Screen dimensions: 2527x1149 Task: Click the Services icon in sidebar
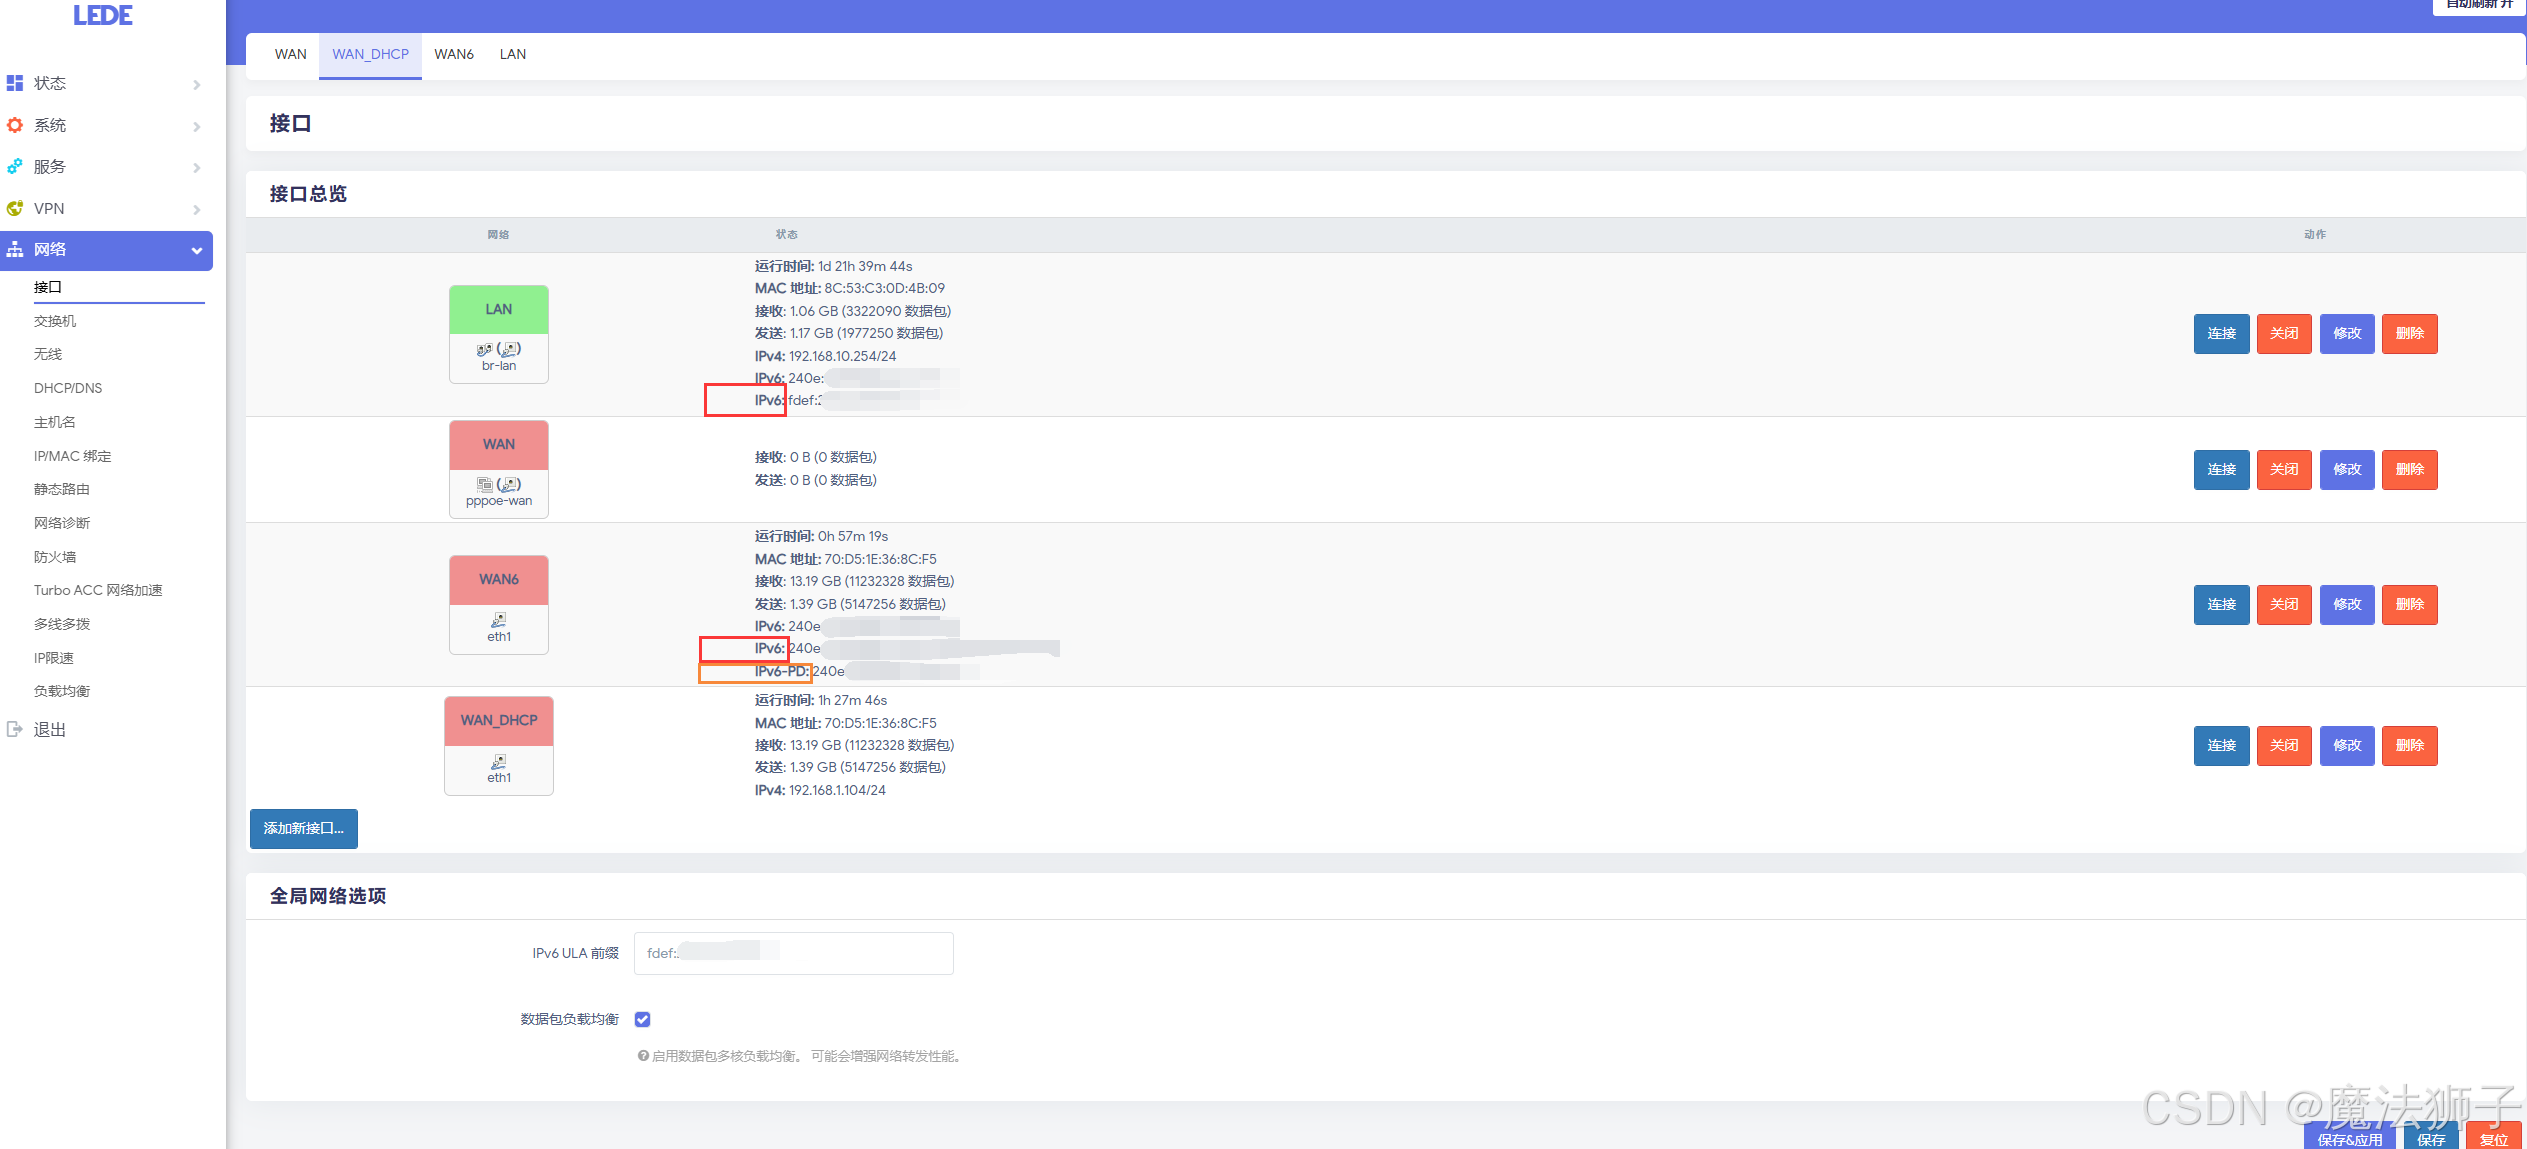pyautogui.click(x=15, y=166)
